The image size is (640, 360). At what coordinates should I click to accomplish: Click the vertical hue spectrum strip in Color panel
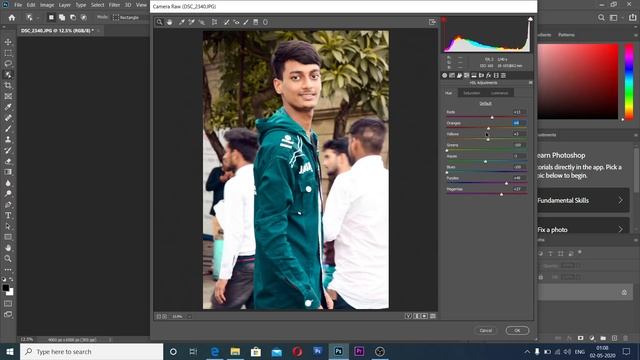[629, 81]
